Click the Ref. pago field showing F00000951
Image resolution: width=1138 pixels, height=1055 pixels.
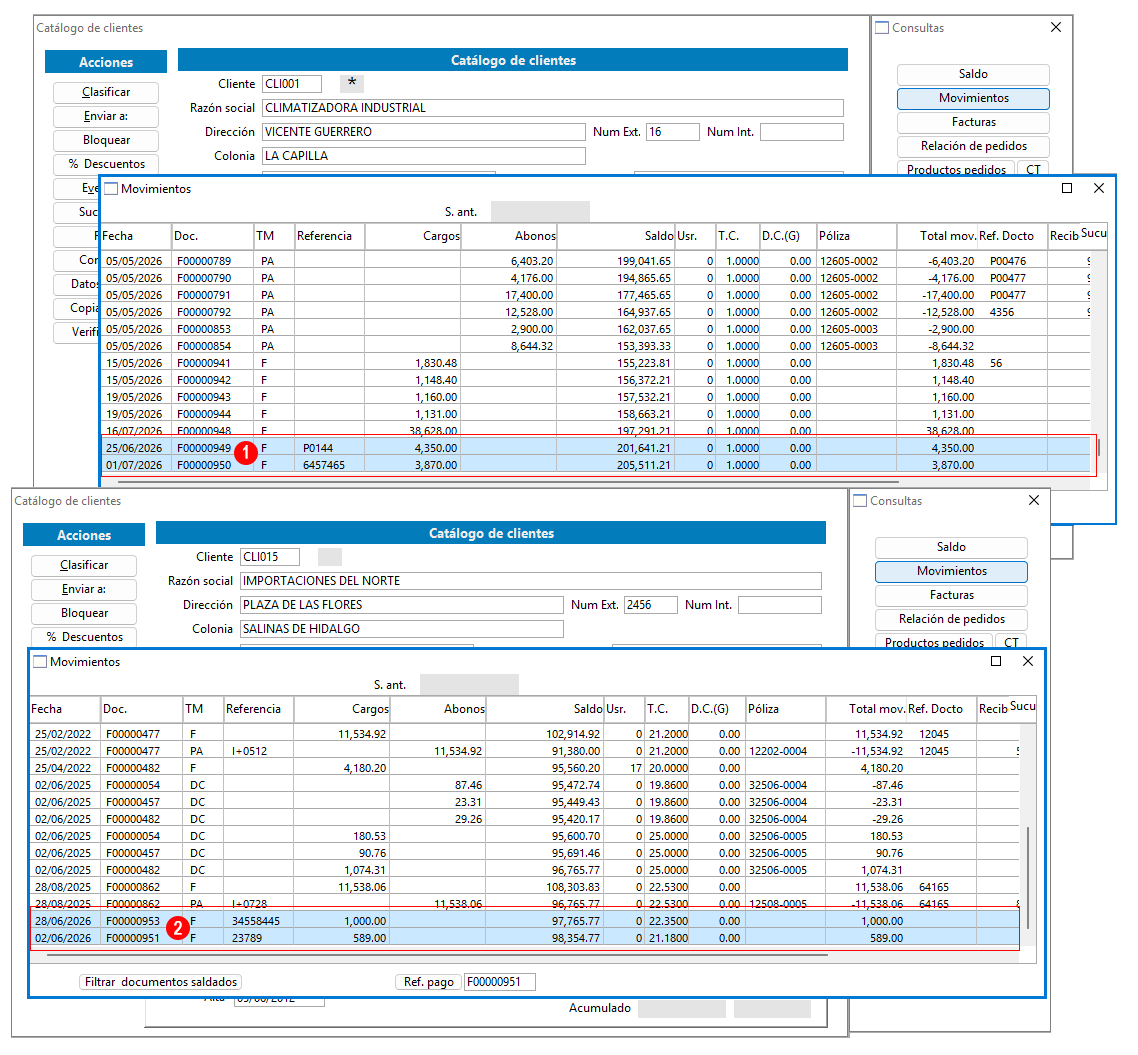click(x=499, y=982)
